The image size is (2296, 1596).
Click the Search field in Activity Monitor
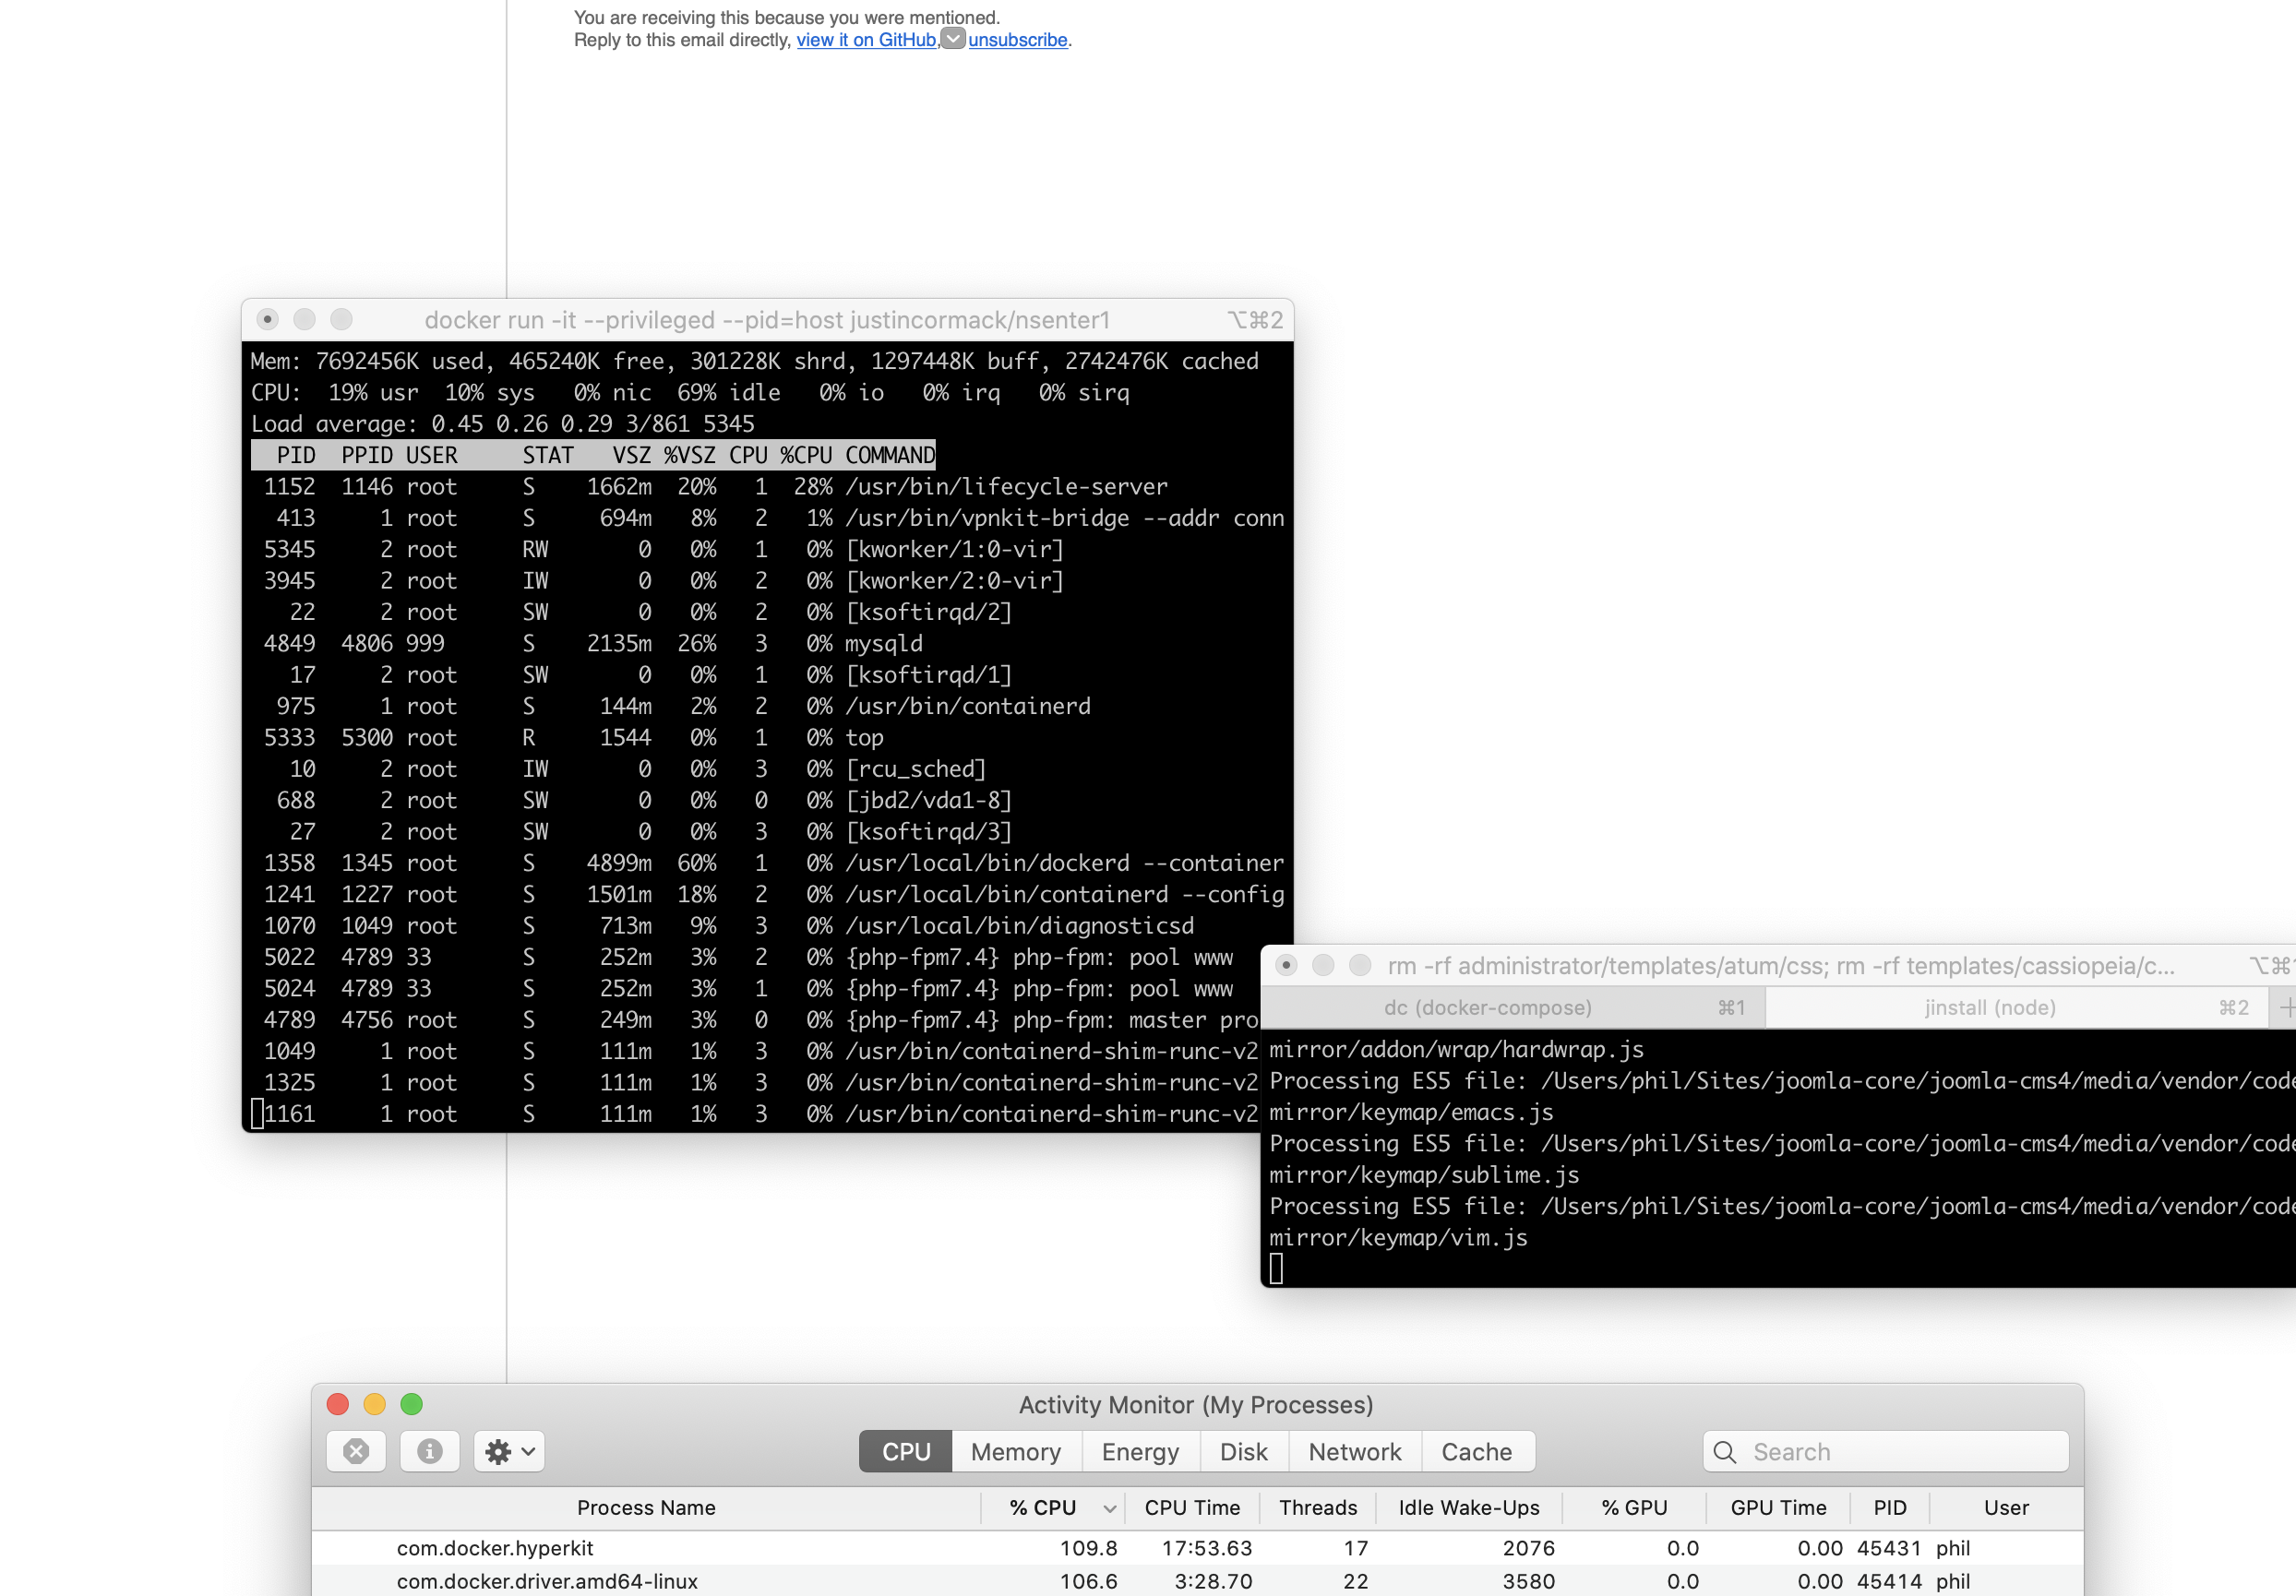click(1886, 1451)
